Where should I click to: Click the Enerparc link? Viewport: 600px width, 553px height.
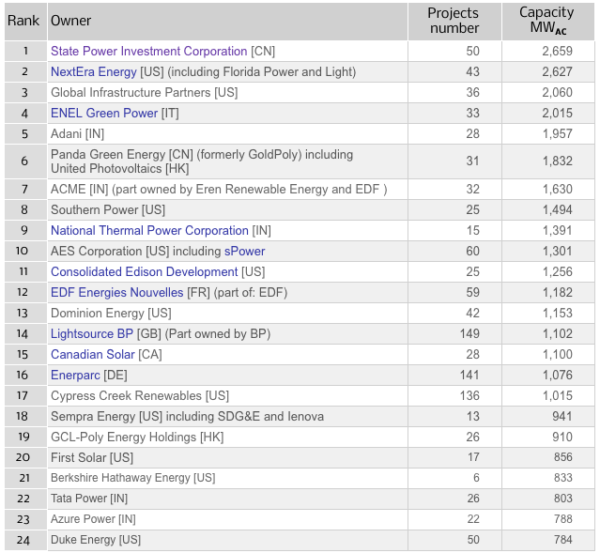pos(75,375)
